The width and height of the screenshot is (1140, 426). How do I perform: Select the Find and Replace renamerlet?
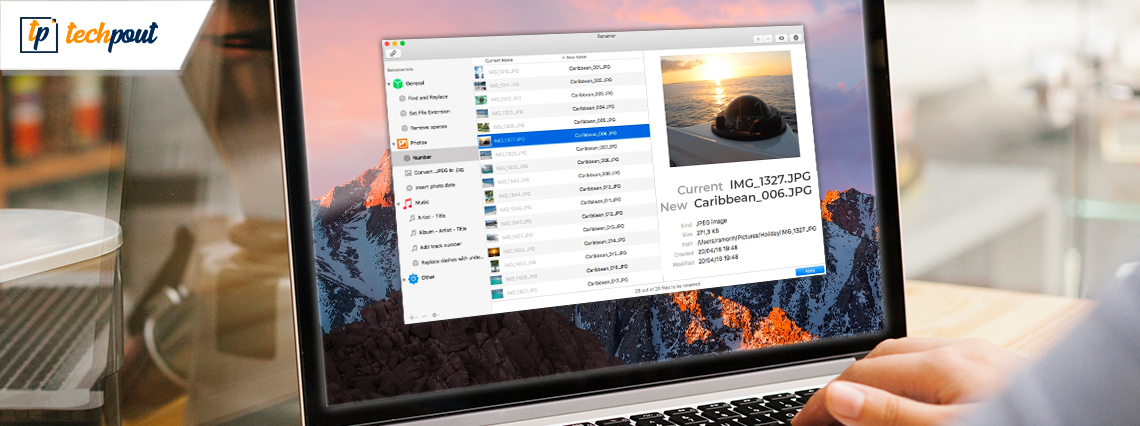427,98
